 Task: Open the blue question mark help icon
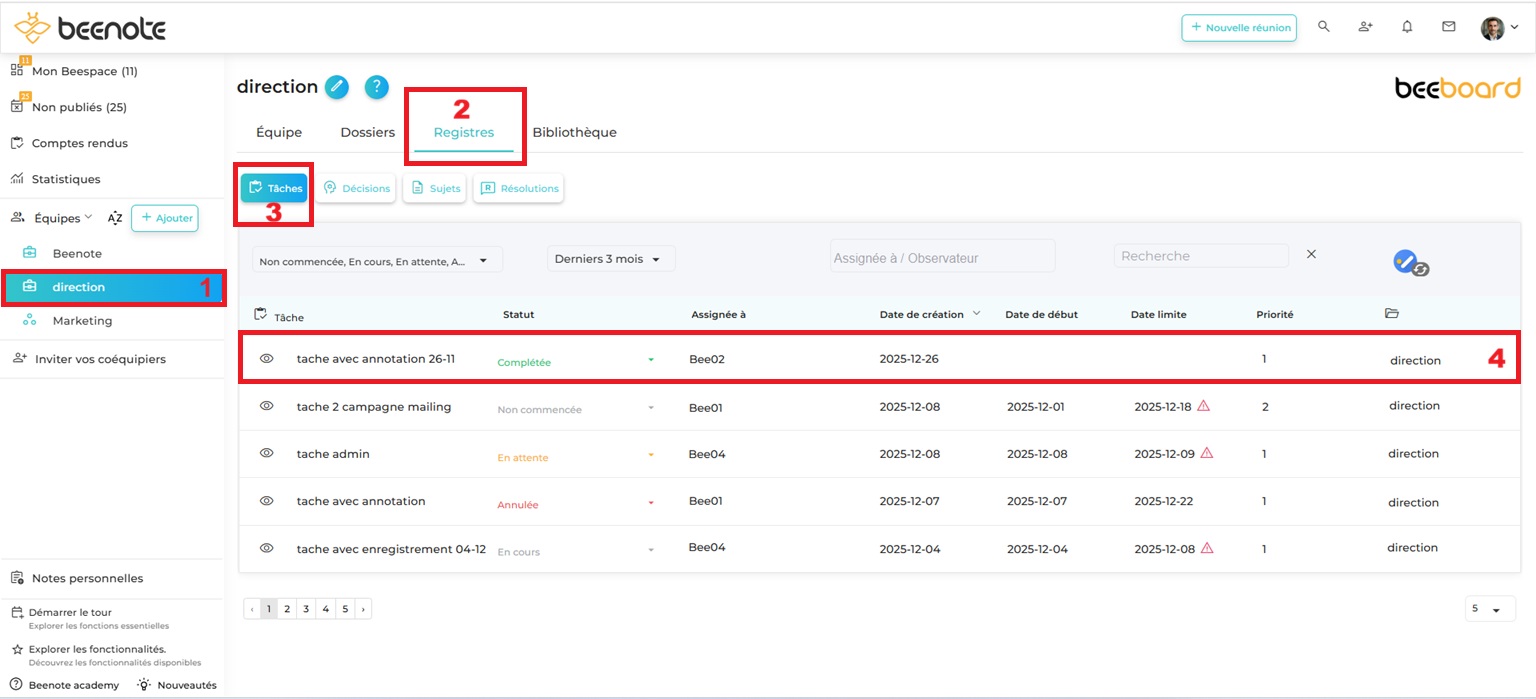click(x=376, y=87)
